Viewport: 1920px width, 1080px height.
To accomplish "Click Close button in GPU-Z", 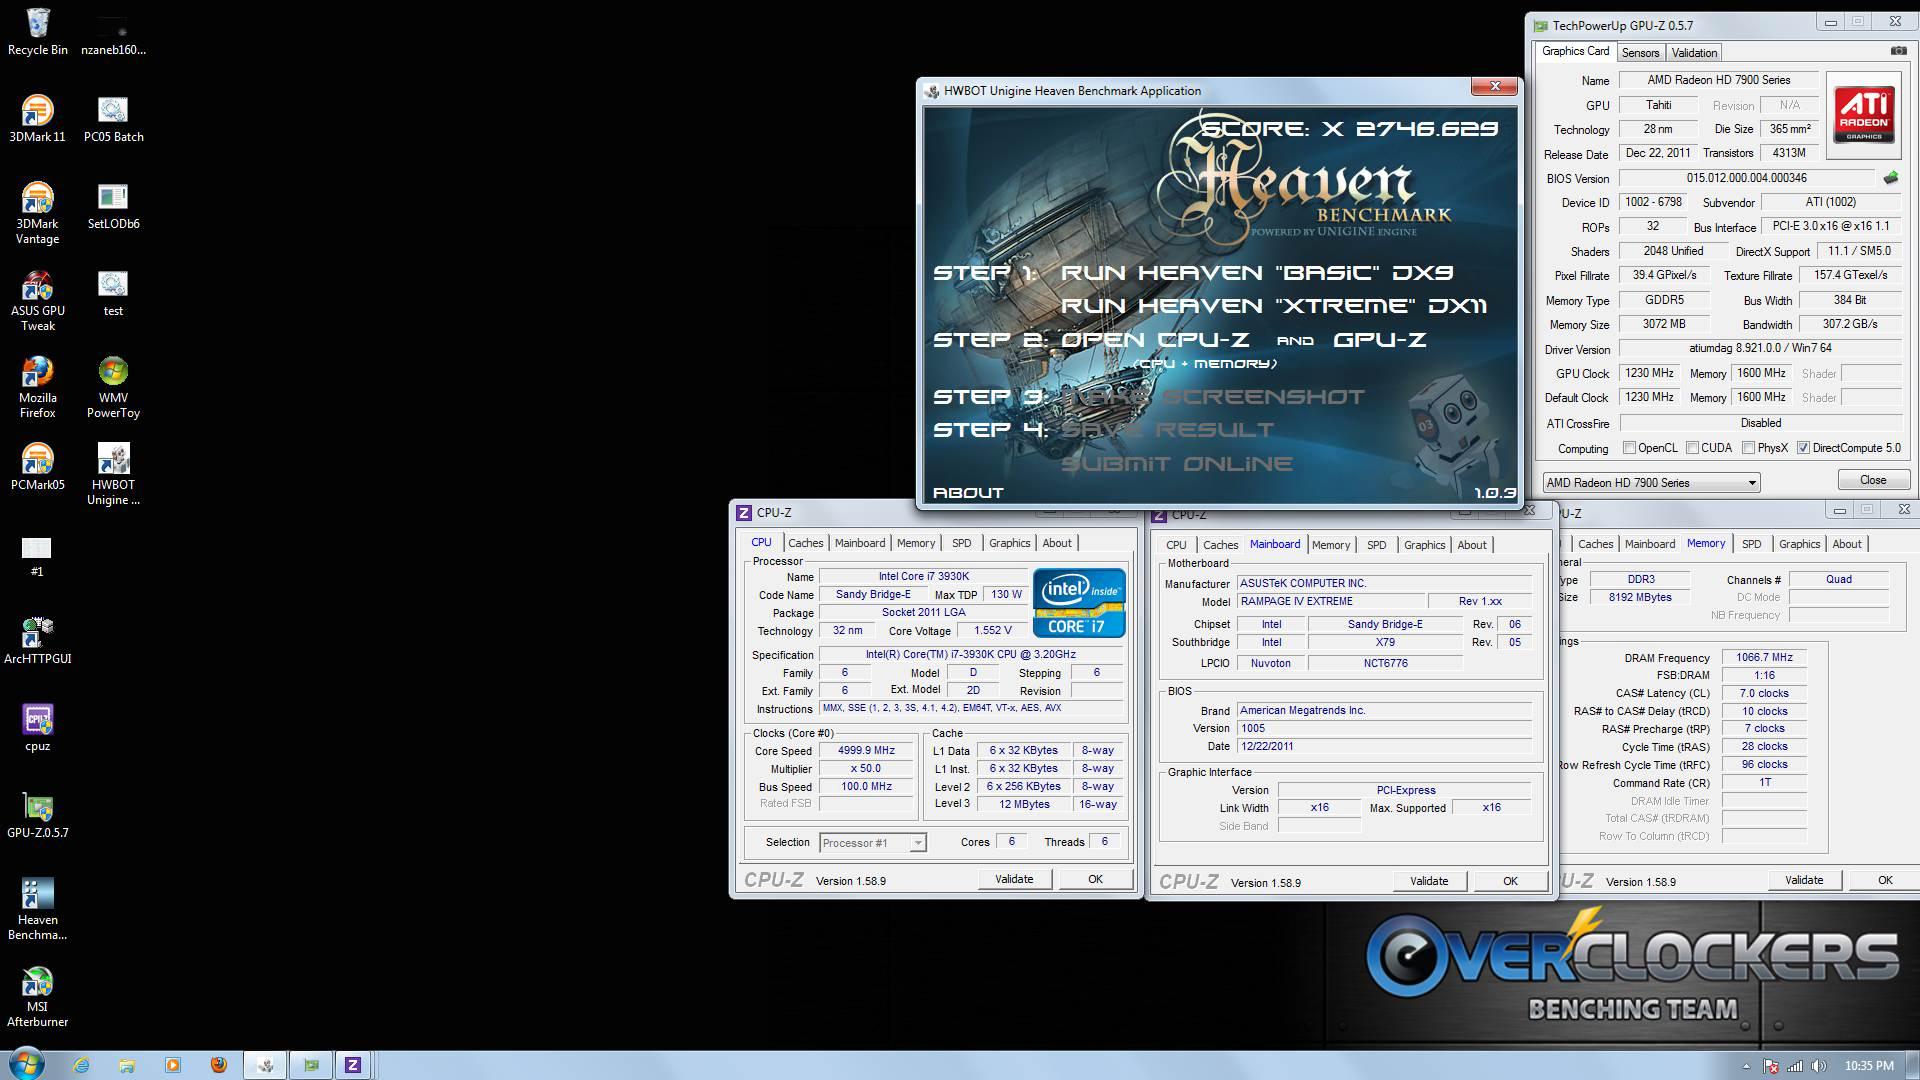I will pyautogui.click(x=1872, y=480).
